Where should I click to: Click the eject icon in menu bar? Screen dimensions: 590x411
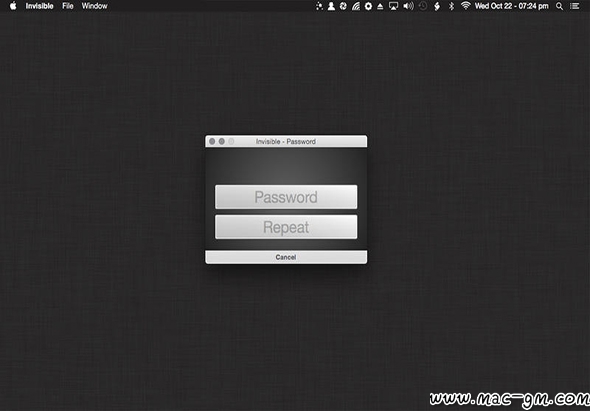click(380, 6)
